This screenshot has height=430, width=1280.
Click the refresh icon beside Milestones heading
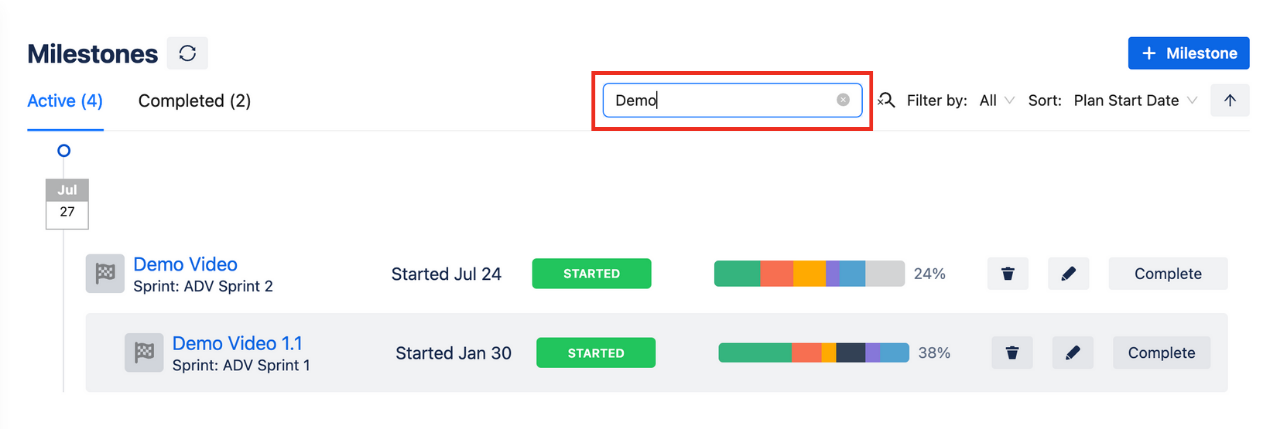click(187, 54)
